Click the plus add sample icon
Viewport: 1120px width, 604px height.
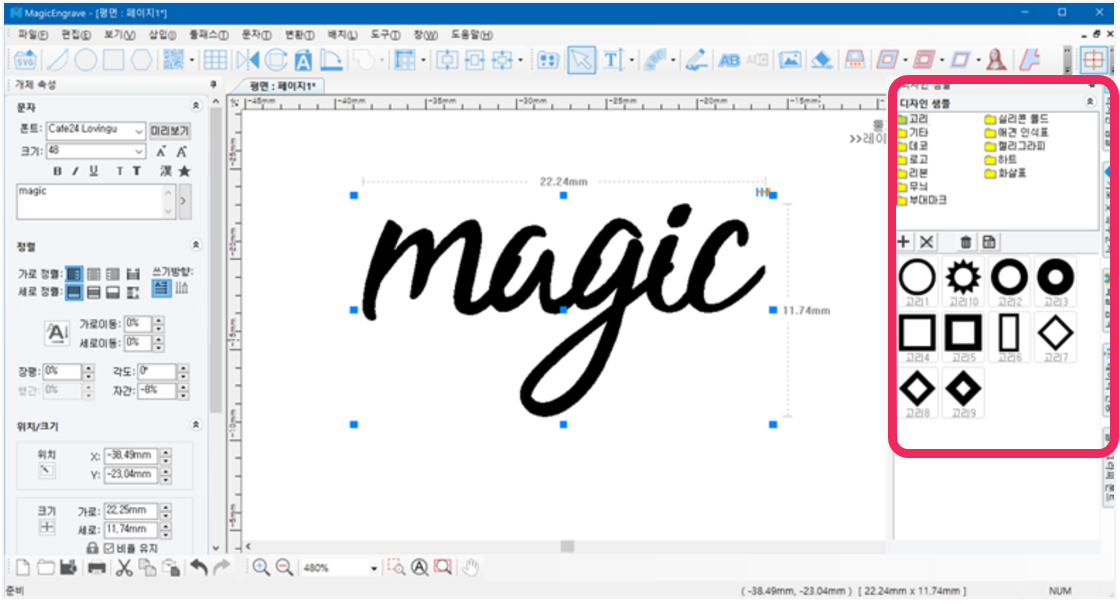[x=904, y=242]
